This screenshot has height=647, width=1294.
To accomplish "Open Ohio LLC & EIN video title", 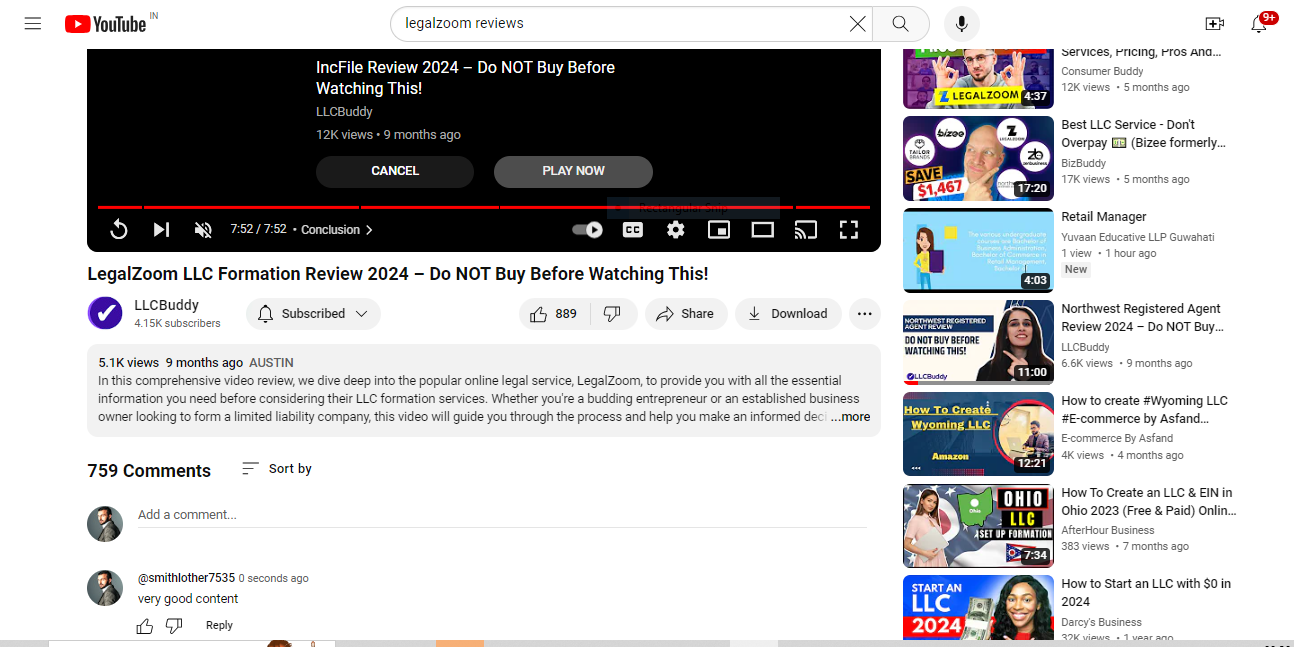I will pyautogui.click(x=1148, y=502).
